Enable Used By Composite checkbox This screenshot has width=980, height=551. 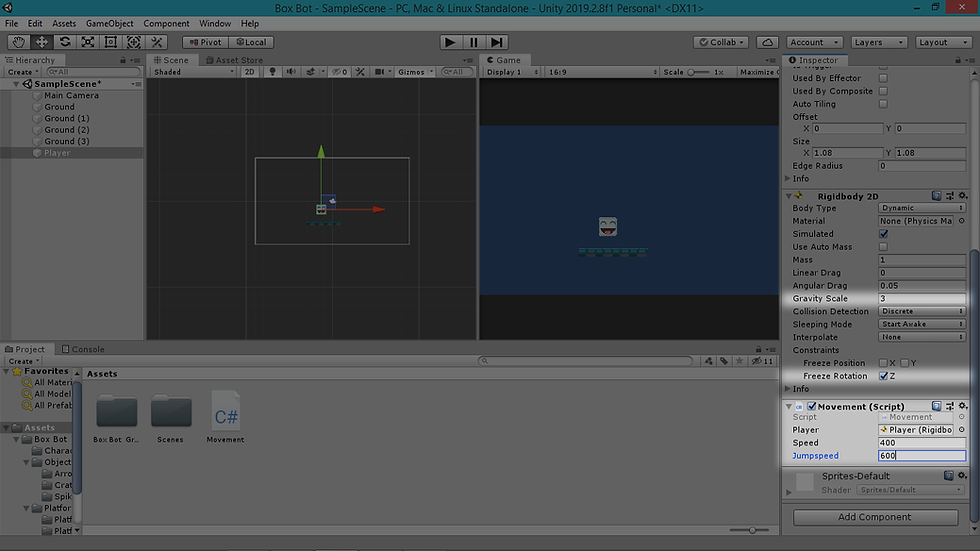click(x=883, y=91)
